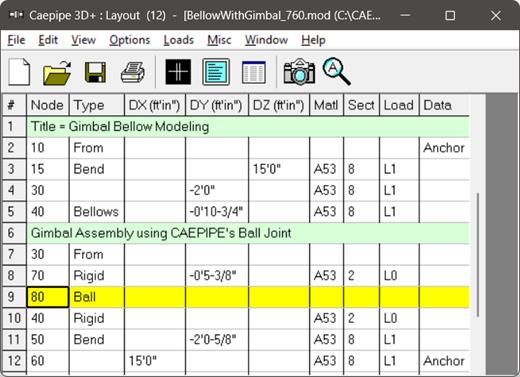
Task: Open the Misc menu
Action: pyautogui.click(x=219, y=40)
